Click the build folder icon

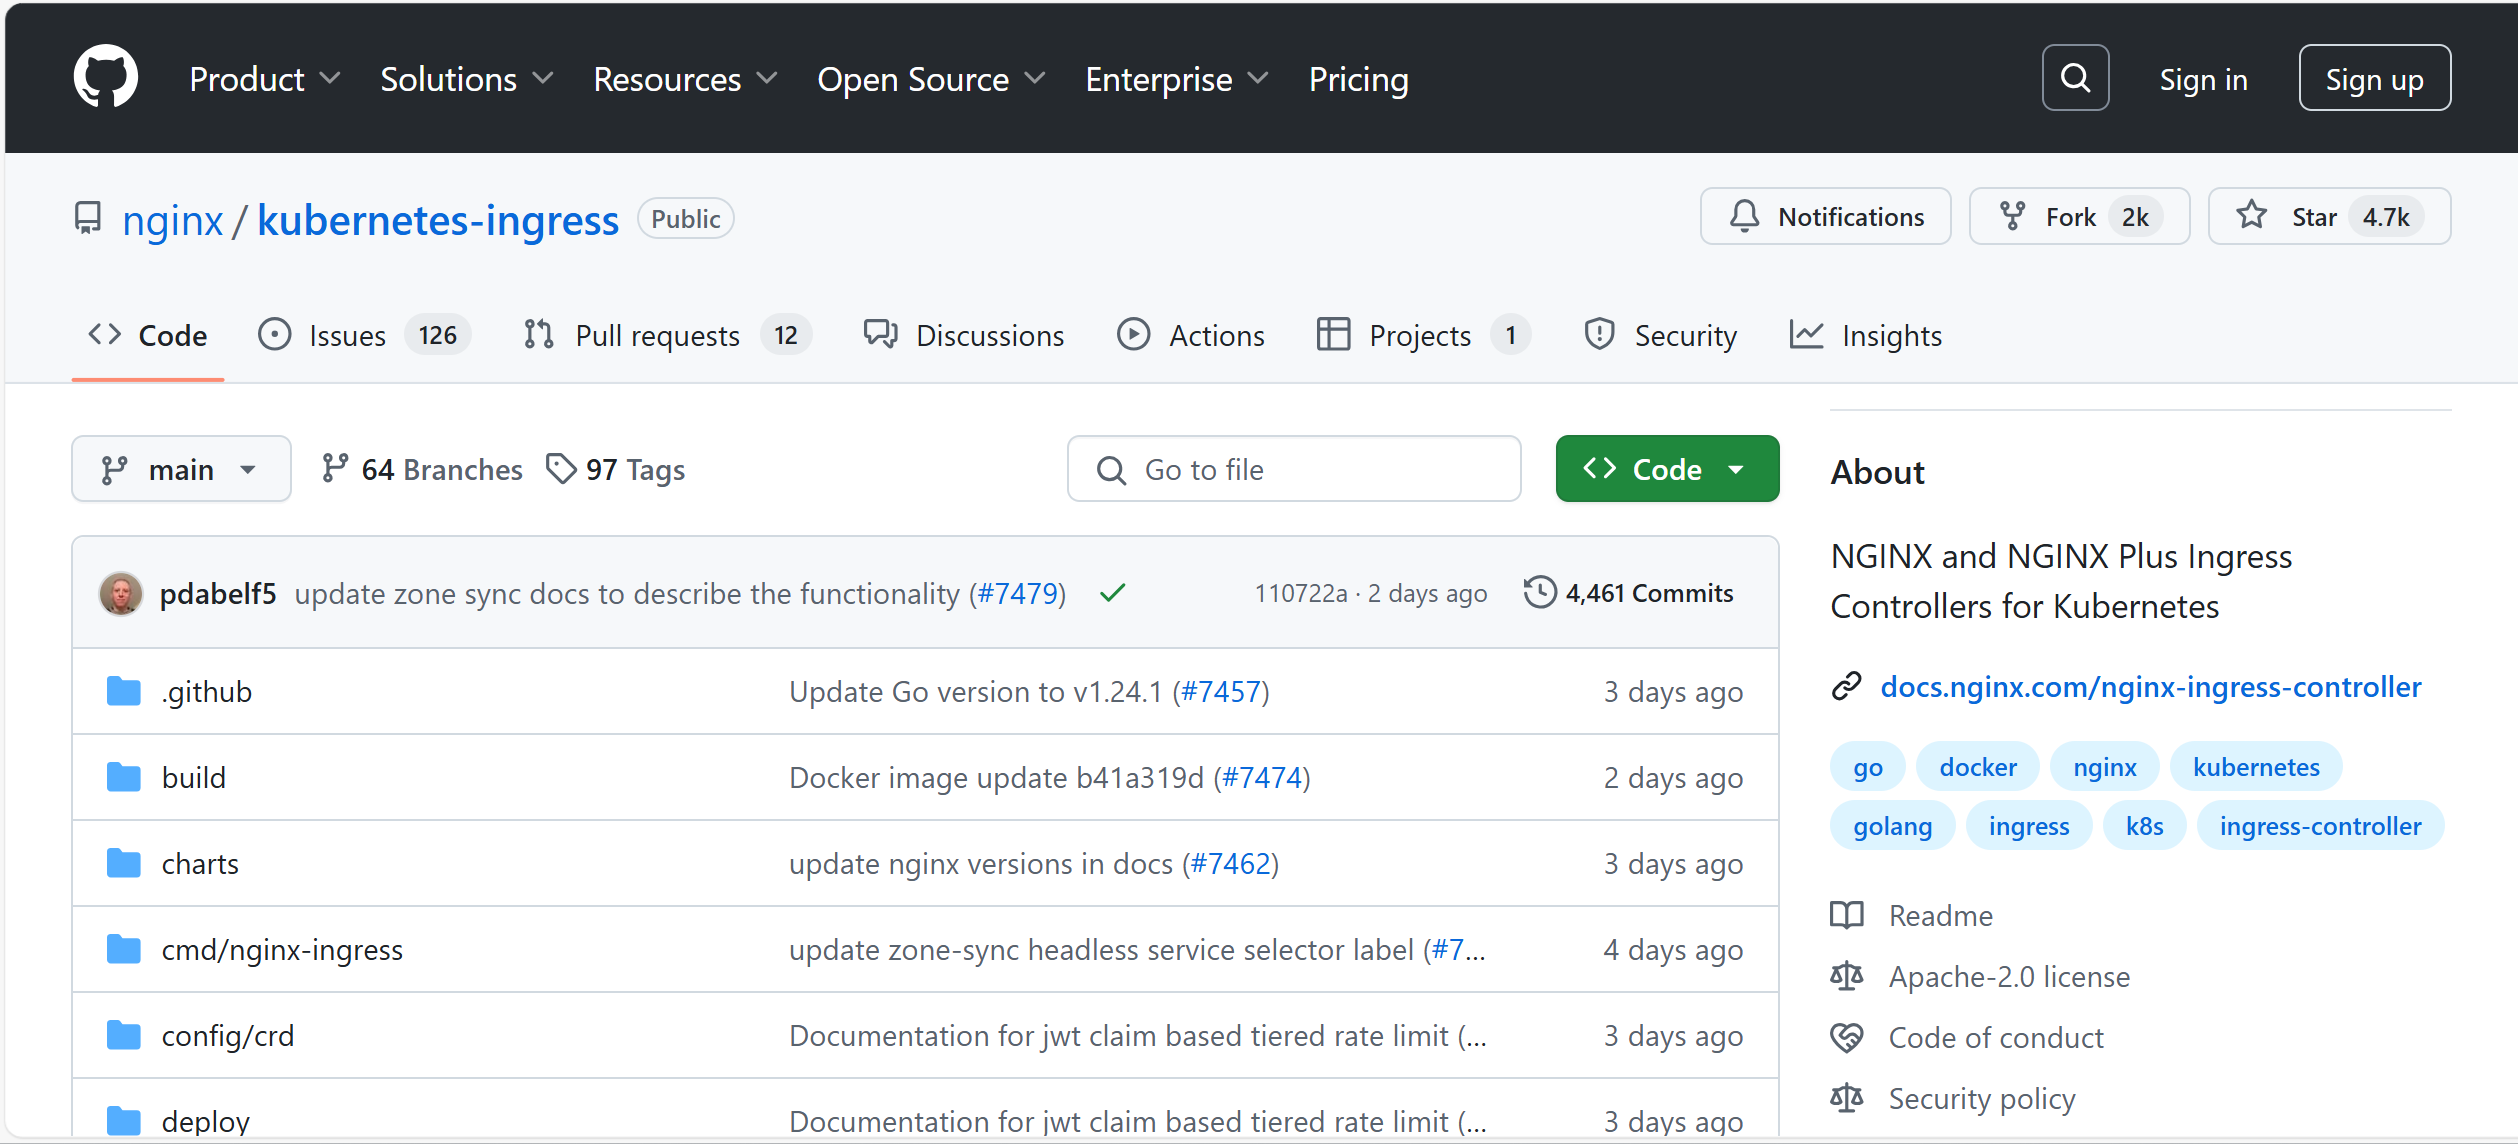coord(124,777)
